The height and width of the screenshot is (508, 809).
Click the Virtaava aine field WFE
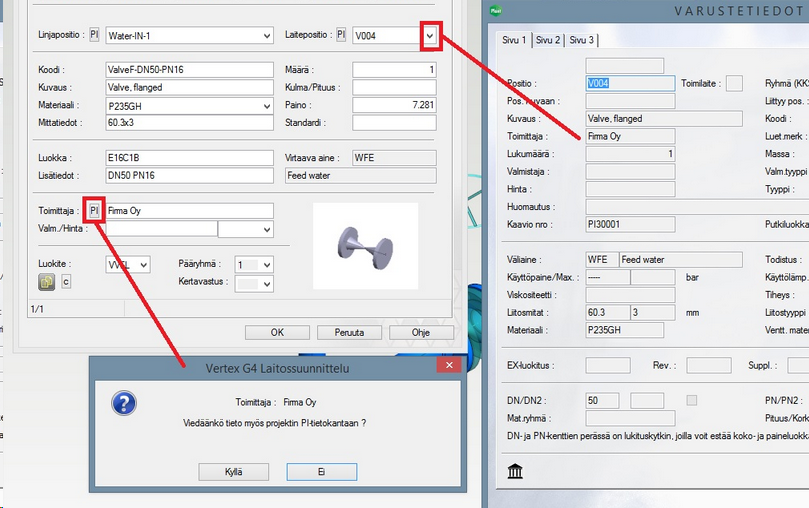coord(394,158)
